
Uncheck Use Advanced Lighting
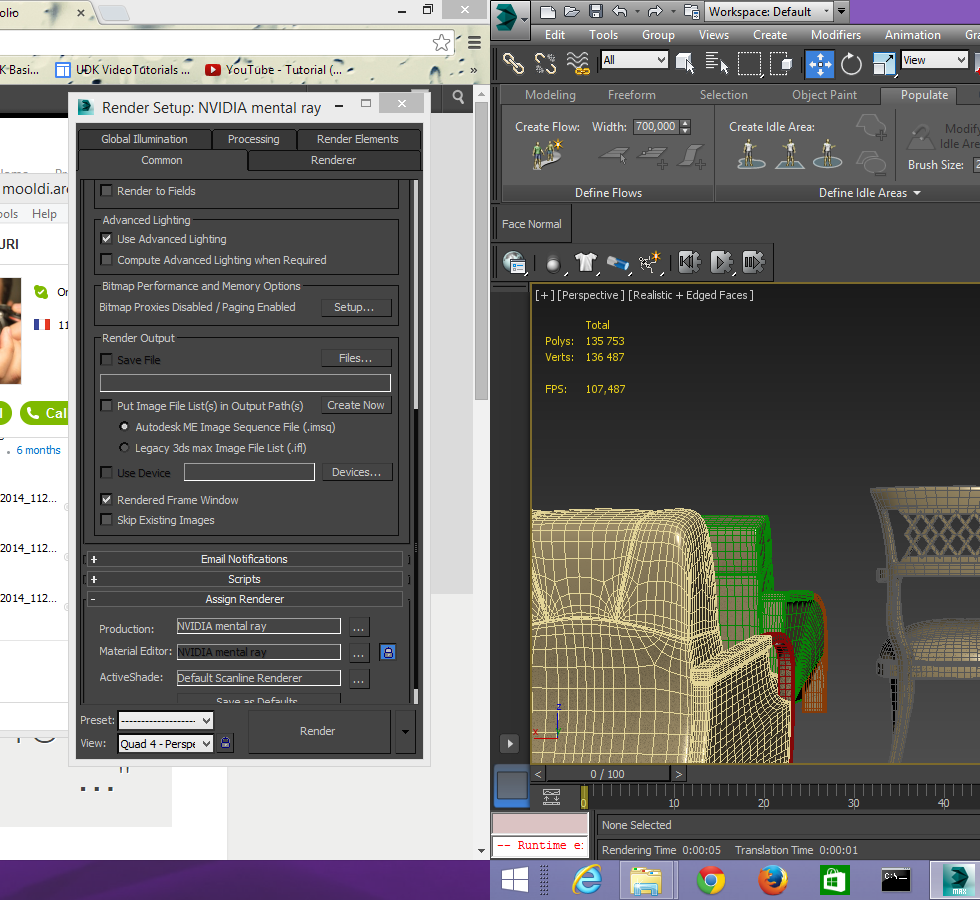(x=107, y=239)
